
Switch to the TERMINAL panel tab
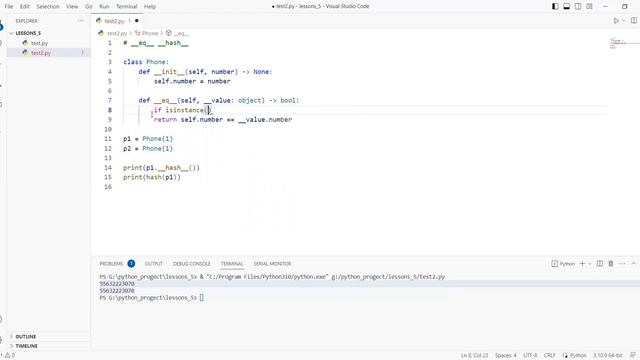click(x=232, y=264)
